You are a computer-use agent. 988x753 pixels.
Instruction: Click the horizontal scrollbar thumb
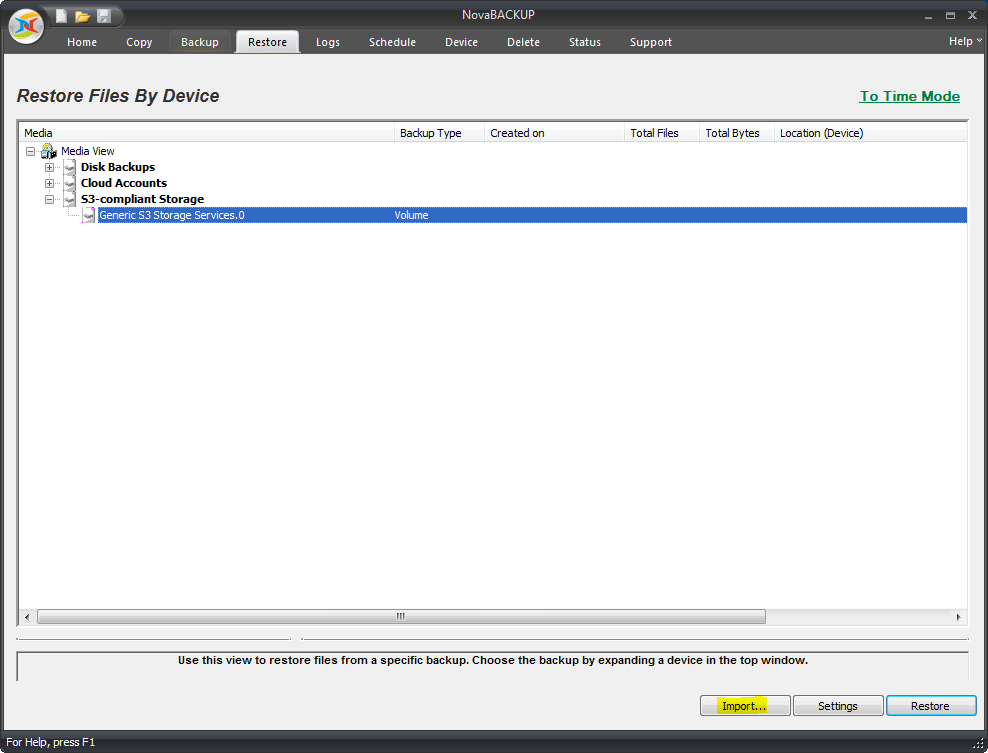point(401,617)
